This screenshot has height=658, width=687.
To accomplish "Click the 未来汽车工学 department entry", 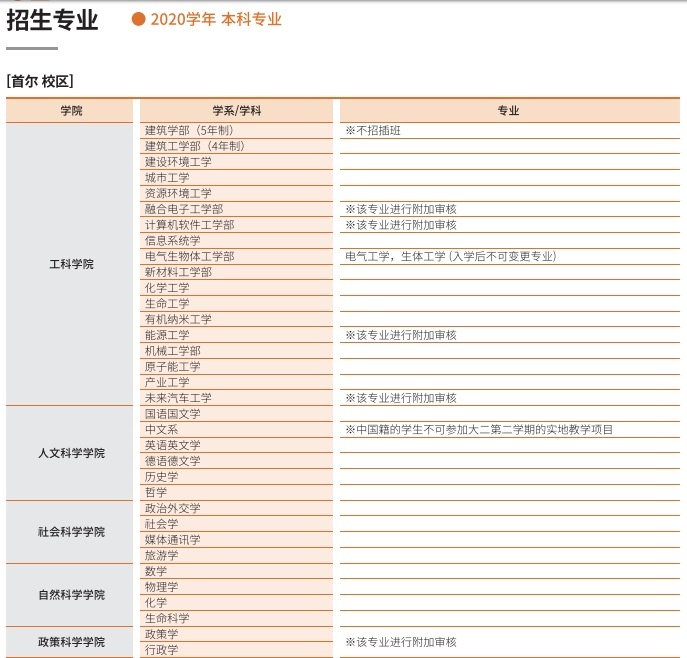I will pyautogui.click(x=178, y=398).
